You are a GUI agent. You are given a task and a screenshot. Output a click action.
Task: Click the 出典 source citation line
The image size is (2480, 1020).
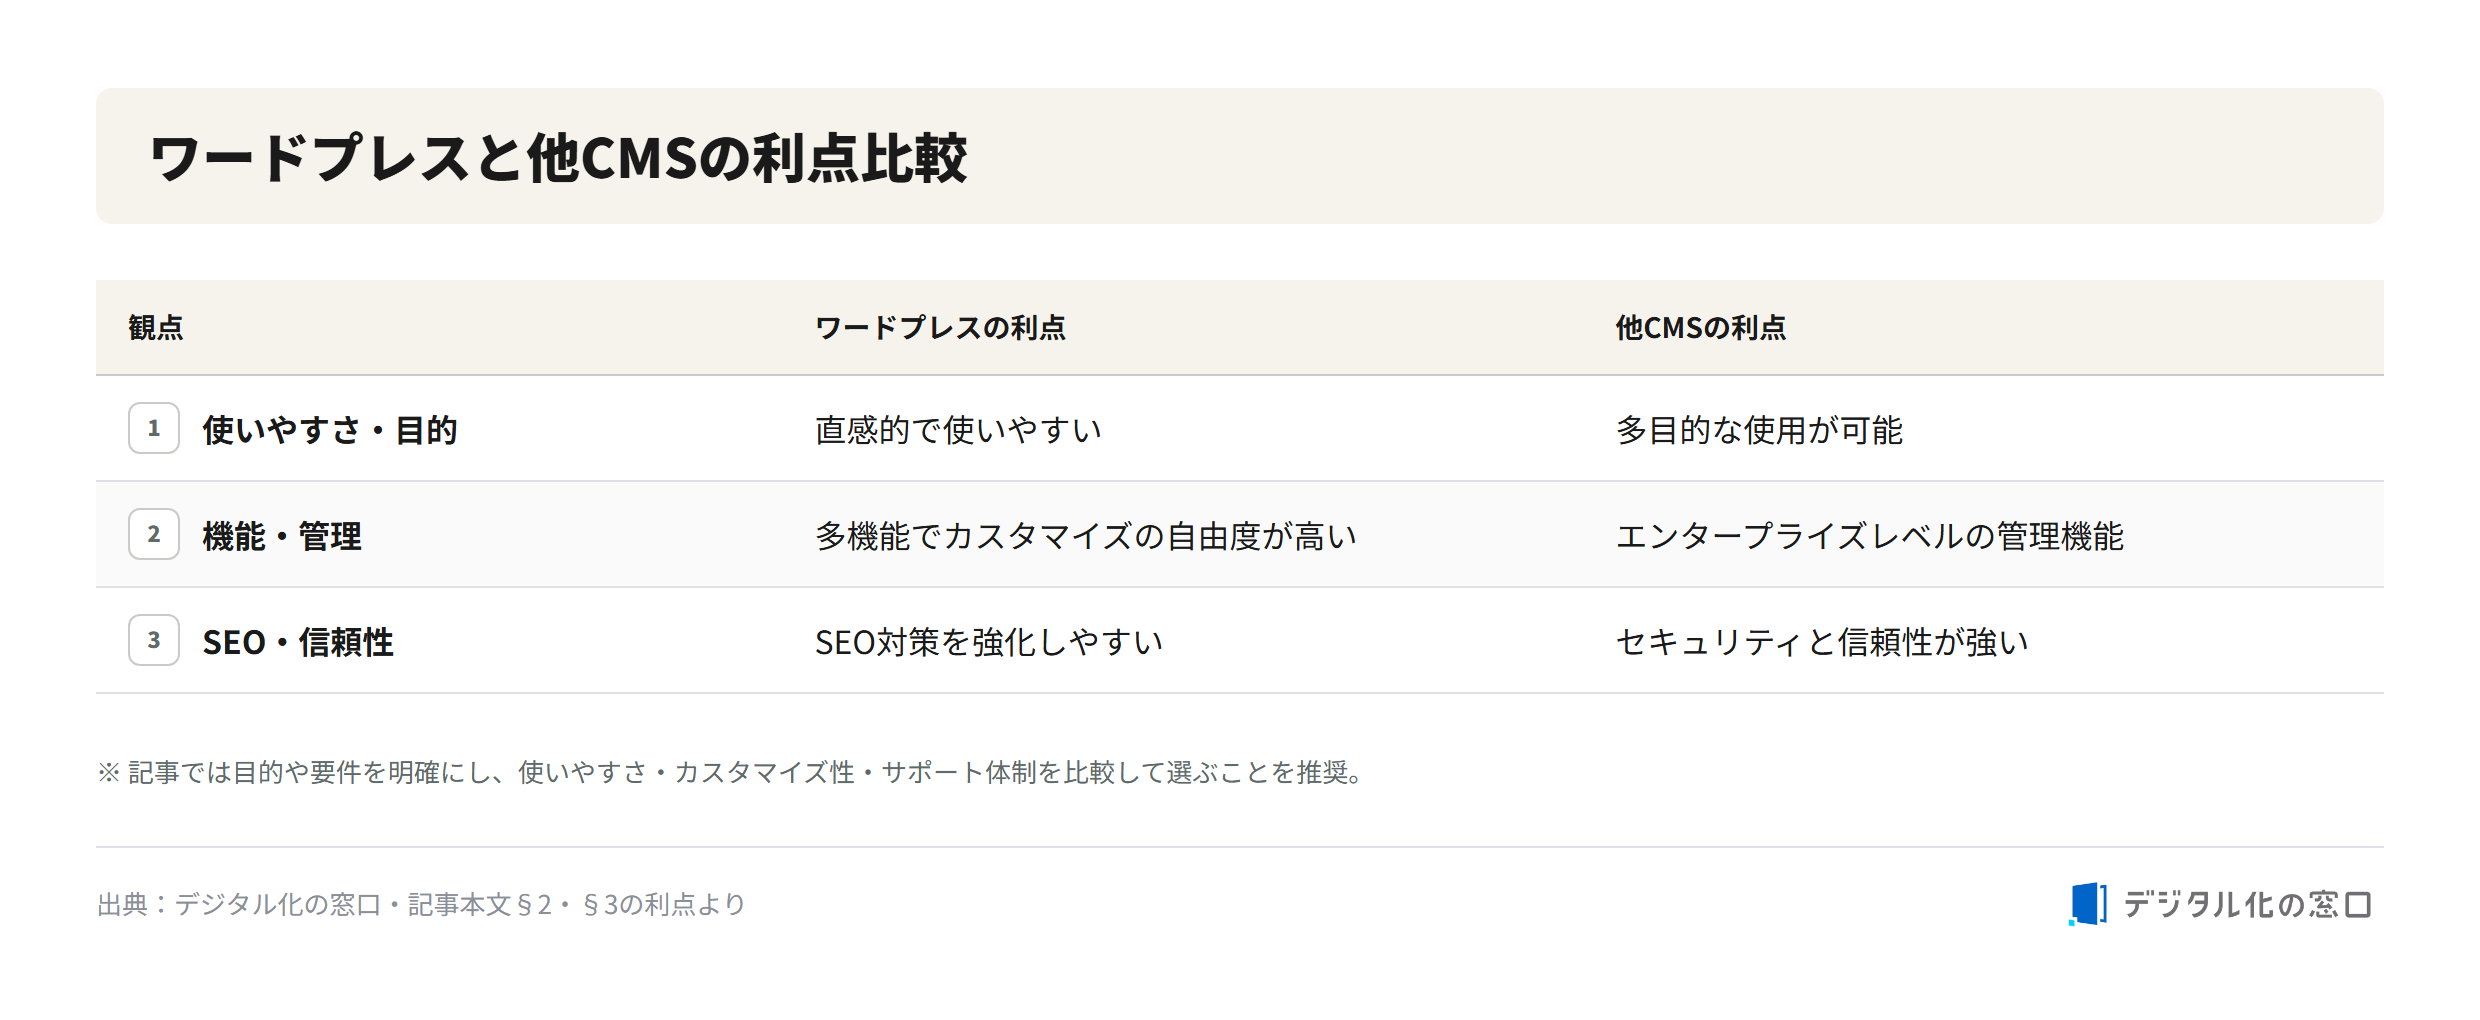pos(421,904)
